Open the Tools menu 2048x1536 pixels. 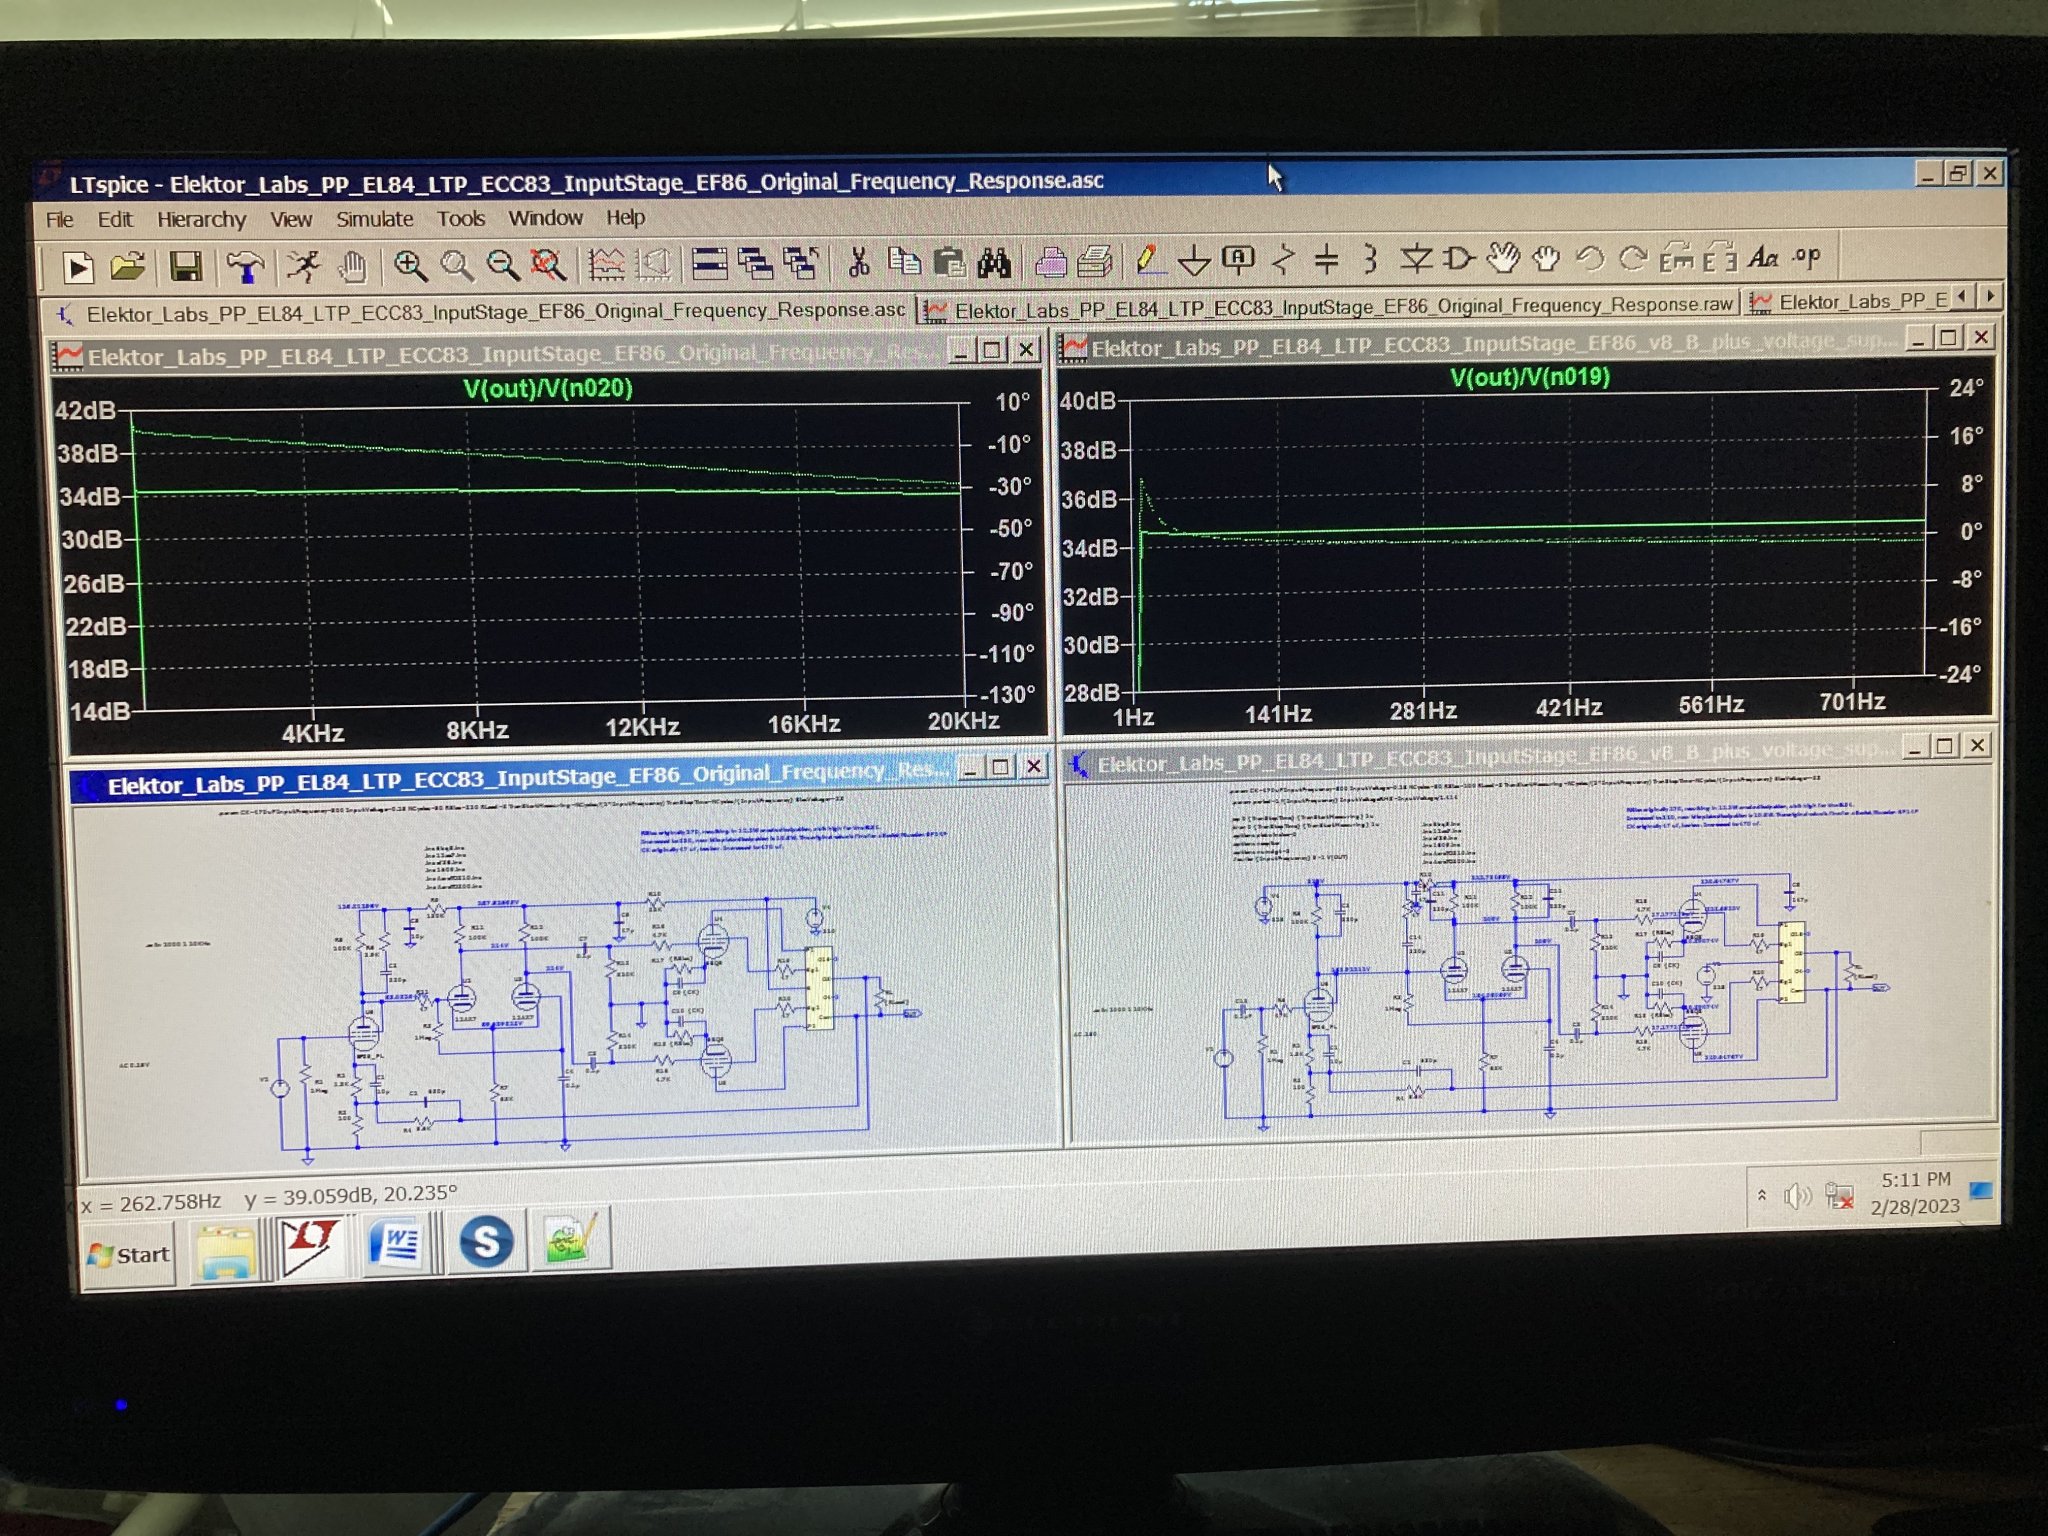[461, 218]
